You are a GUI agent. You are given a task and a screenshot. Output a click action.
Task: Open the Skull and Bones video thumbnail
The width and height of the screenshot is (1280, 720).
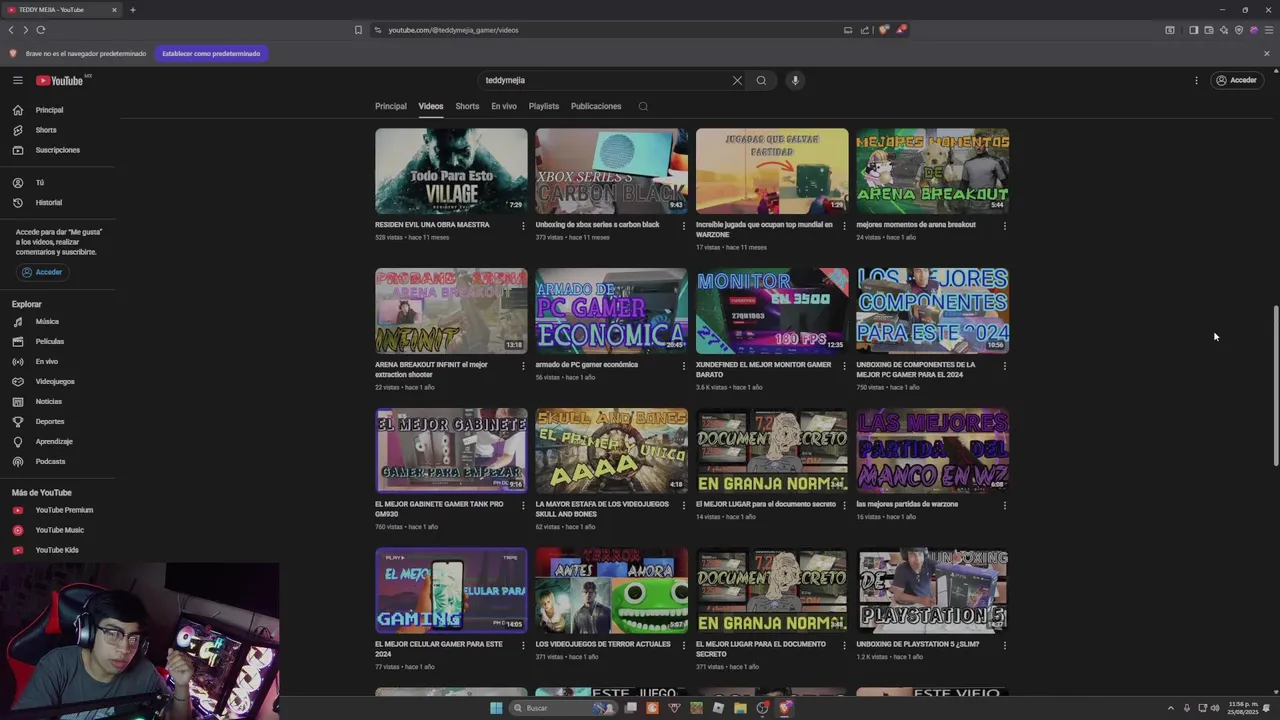coord(611,451)
